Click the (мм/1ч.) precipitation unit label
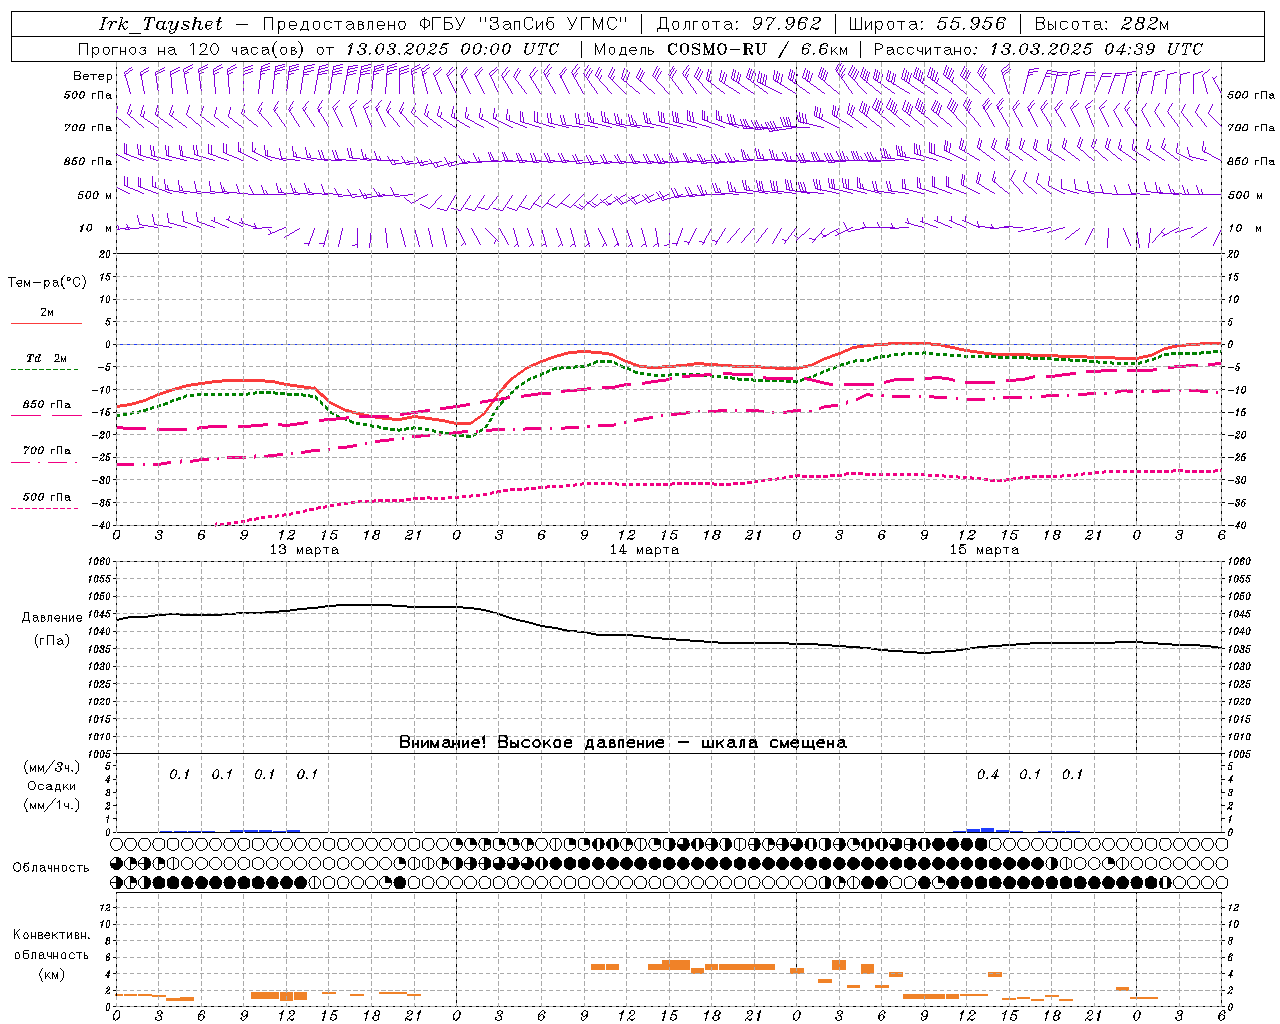 coord(51,805)
